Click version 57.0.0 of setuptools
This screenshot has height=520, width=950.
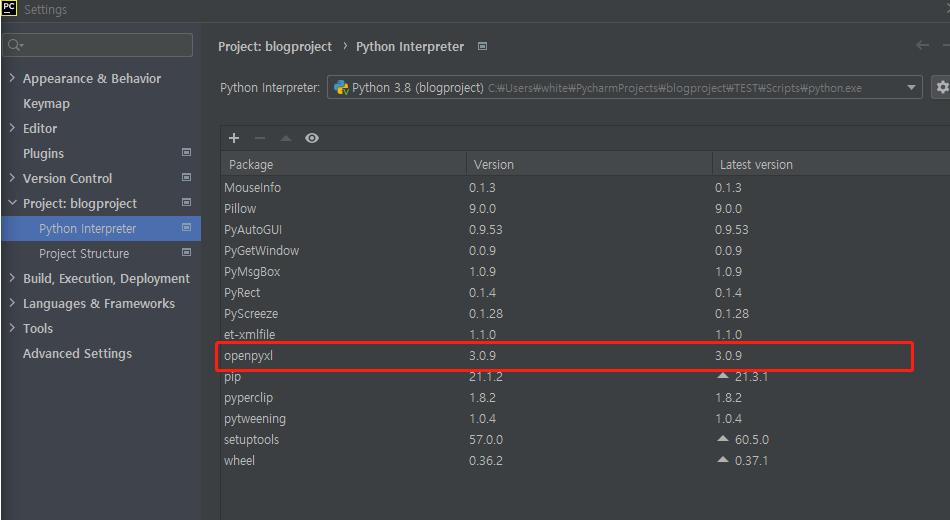click(486, 439)
